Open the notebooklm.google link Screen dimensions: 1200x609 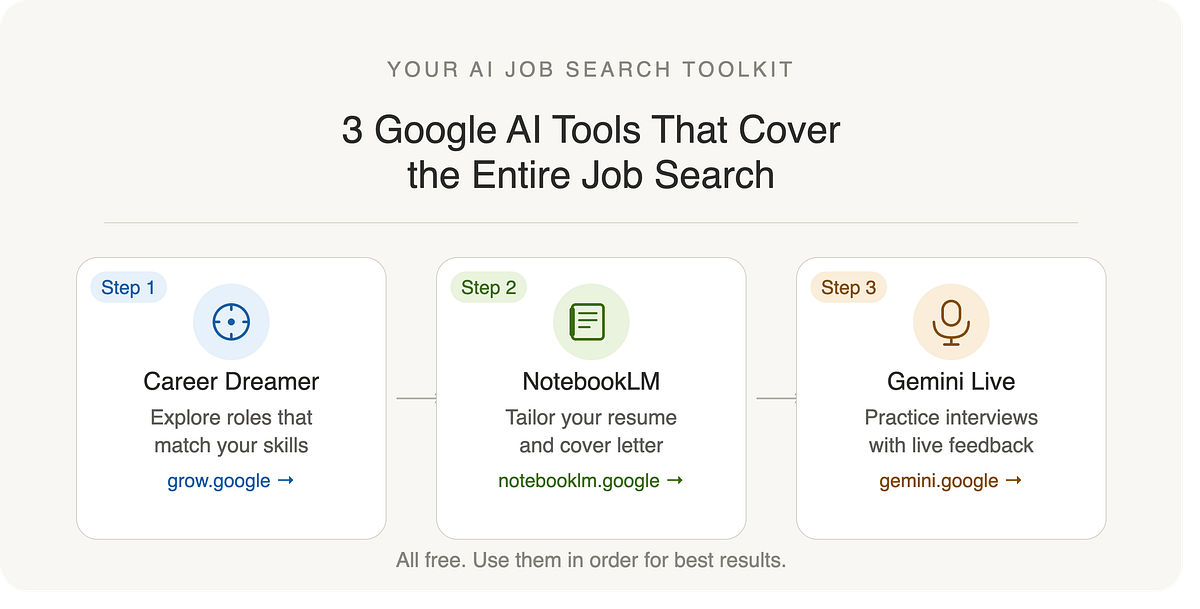click(x=591, y=481)
